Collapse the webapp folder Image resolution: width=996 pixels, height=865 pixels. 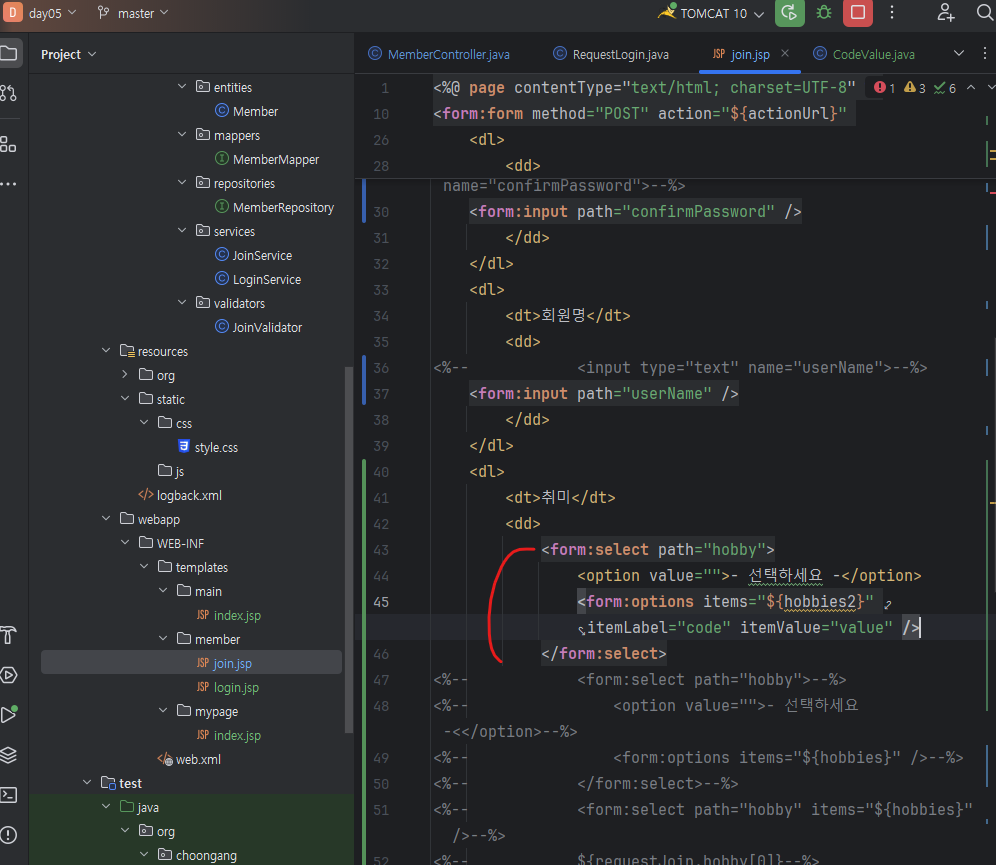(106, 518)
